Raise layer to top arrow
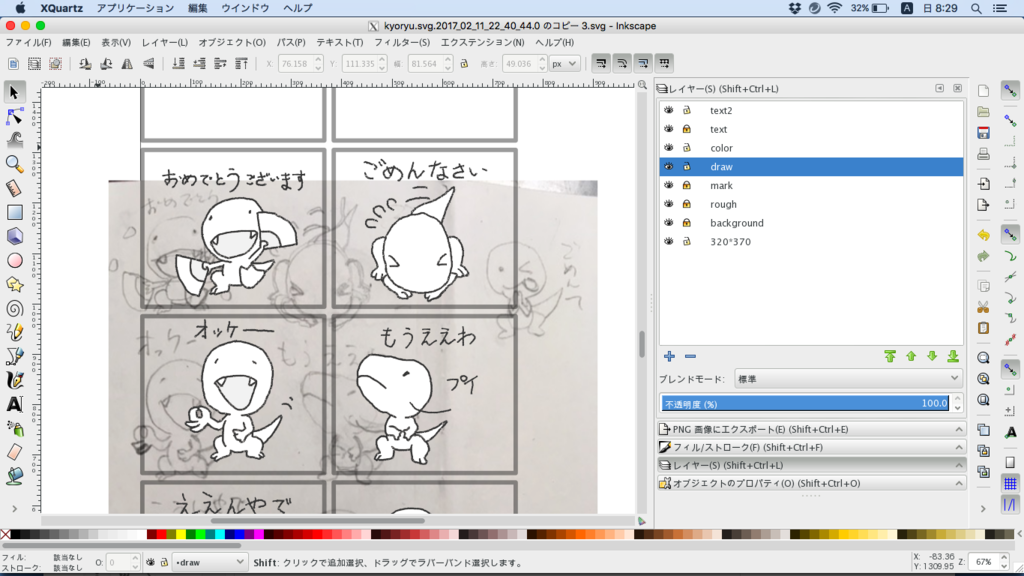The width and height of the screenshot is (1024, 576). coord(890,357)
